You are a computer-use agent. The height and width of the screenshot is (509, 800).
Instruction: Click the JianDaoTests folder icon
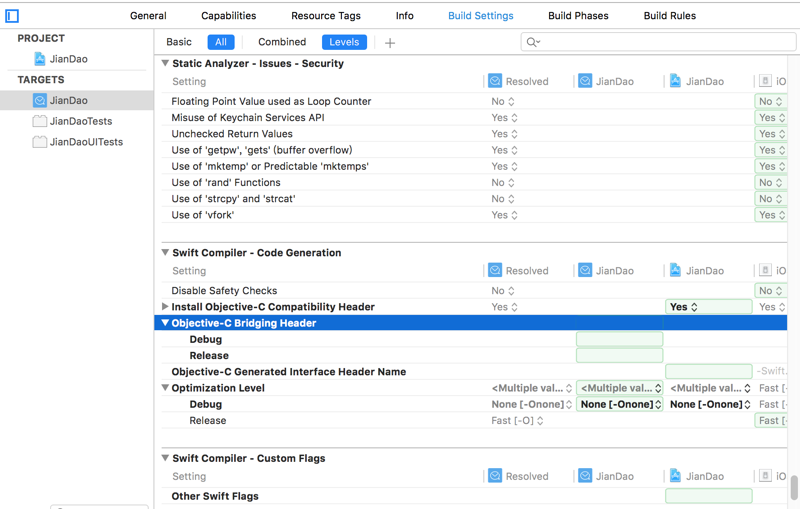[x=40, y=121]
